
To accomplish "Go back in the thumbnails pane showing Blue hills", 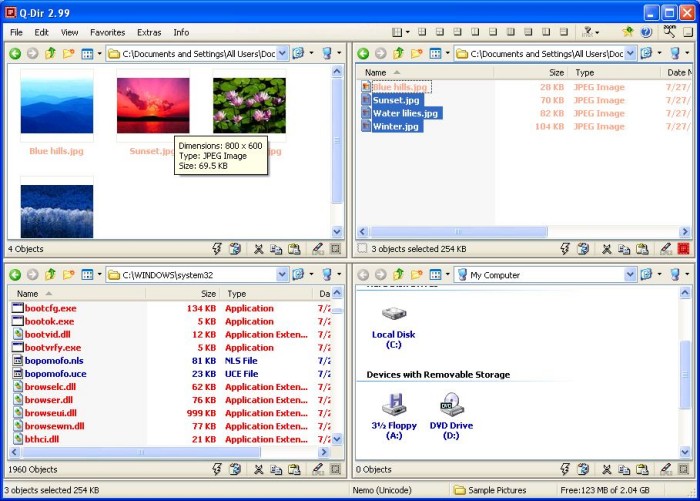I will [15, 54].
